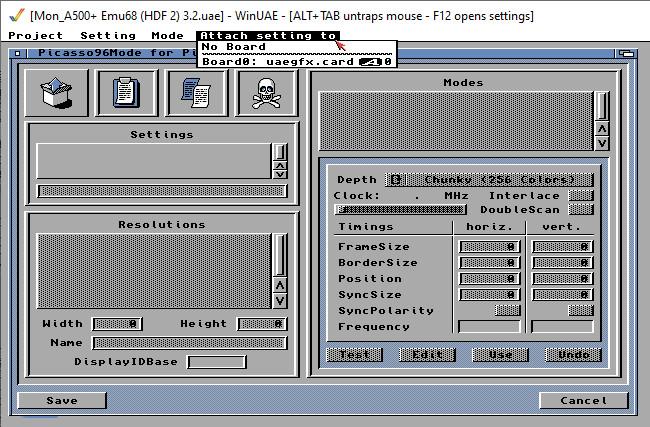Click the horizontal FrameSize field

[x=489, y=247]
